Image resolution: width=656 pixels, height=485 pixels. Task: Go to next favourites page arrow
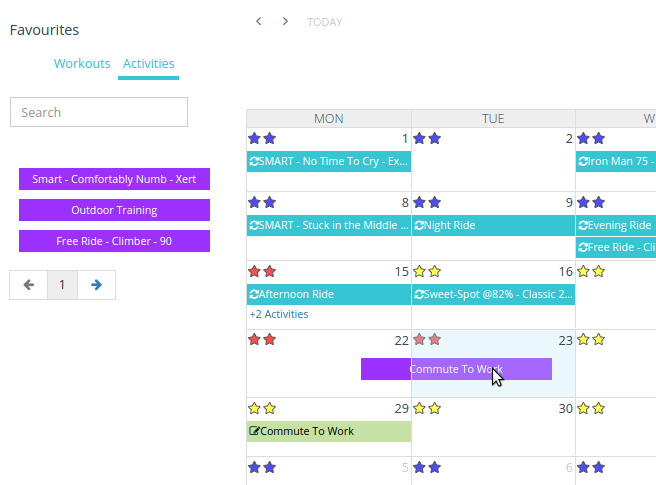tap(96, 285)
